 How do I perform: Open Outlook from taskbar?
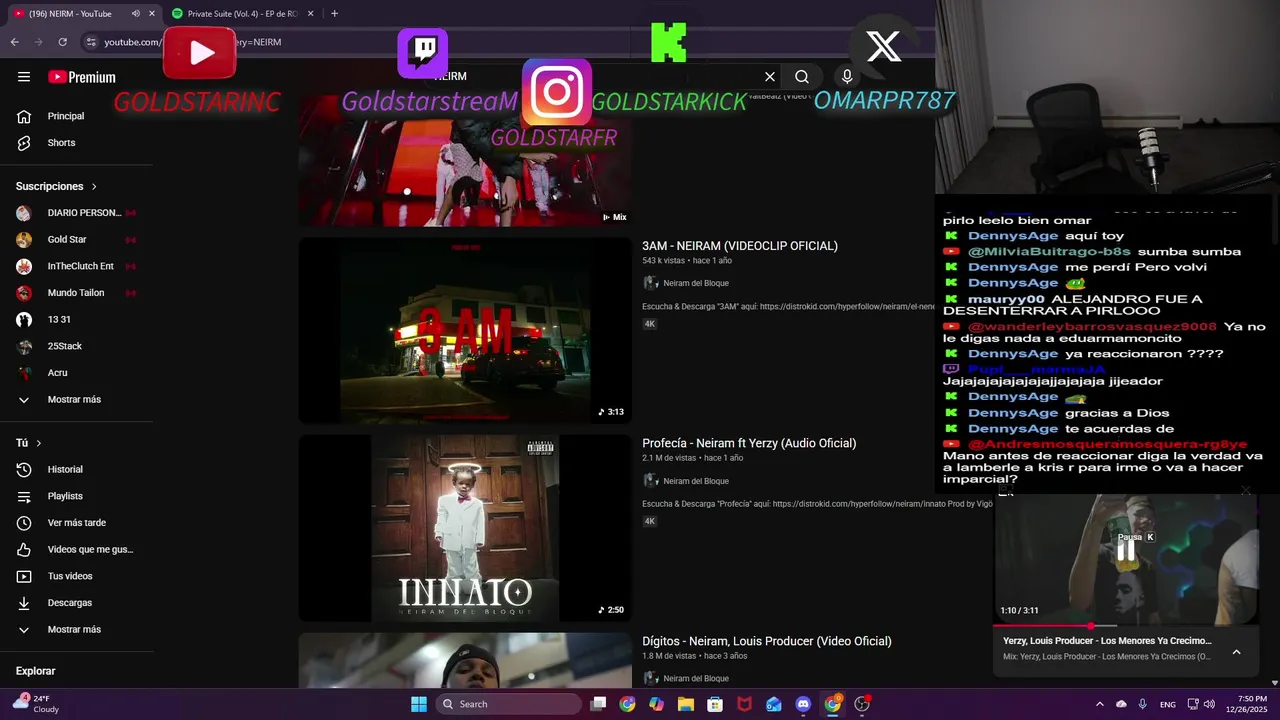773,704
